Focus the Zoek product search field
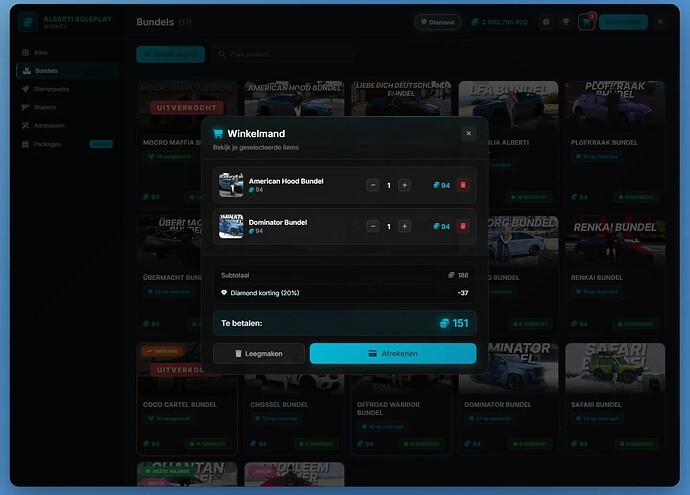Image resolution: width=690 pixels, height=495 pixels. 282,54
